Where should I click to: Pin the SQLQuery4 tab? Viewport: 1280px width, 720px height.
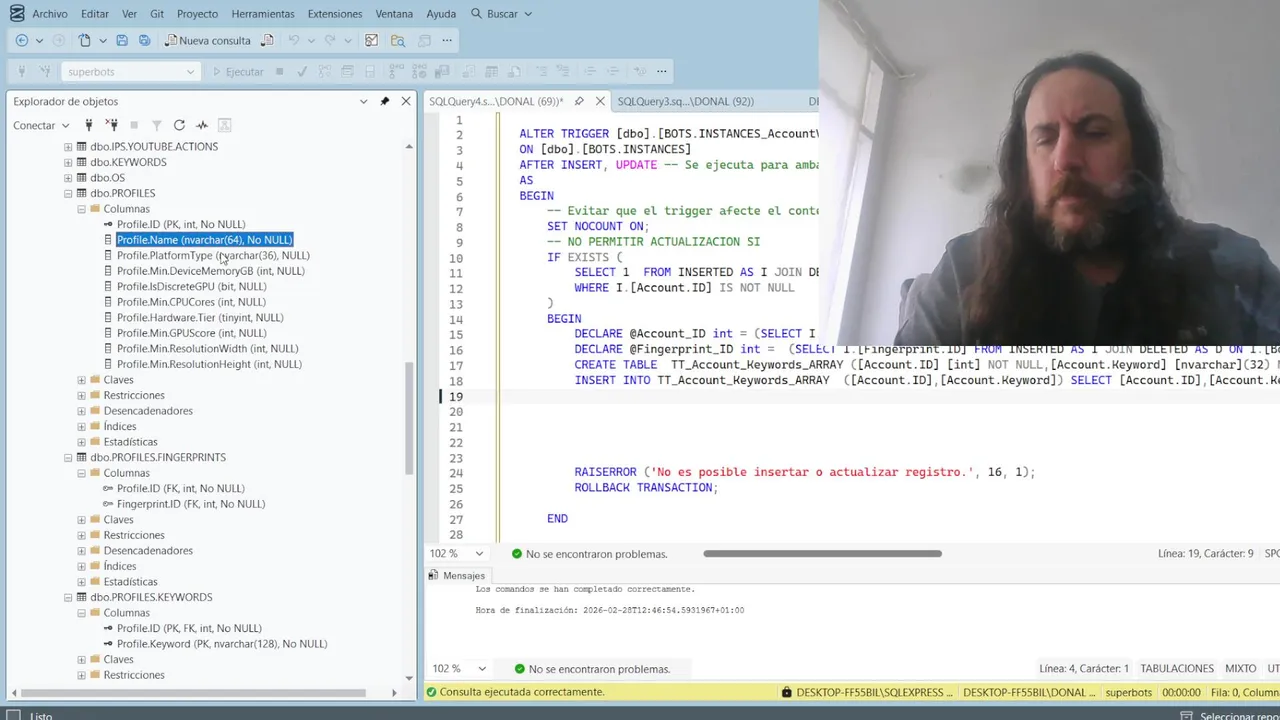[x=579, y=101]
